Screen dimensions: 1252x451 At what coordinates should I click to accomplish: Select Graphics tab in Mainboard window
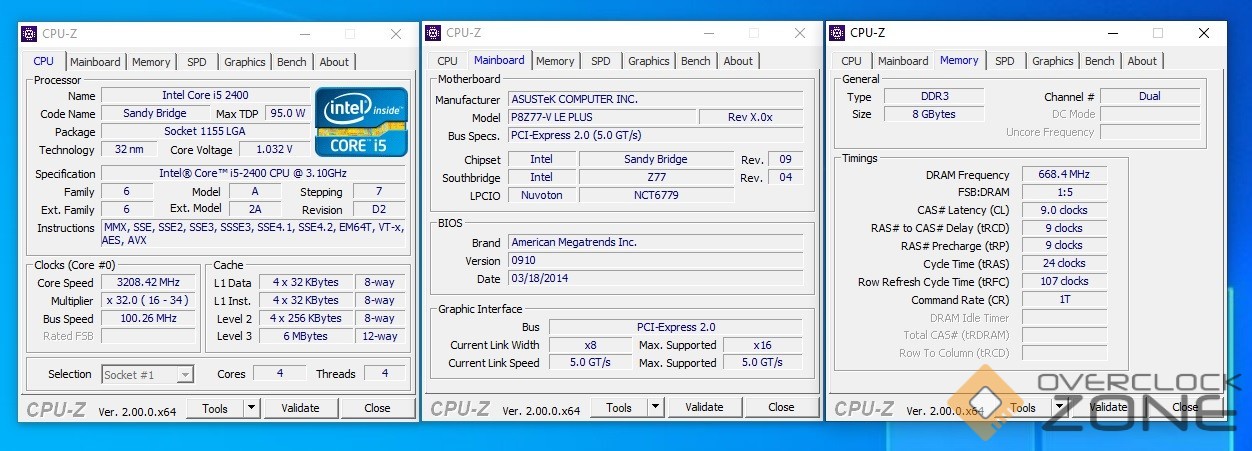[x=648, y=61]
